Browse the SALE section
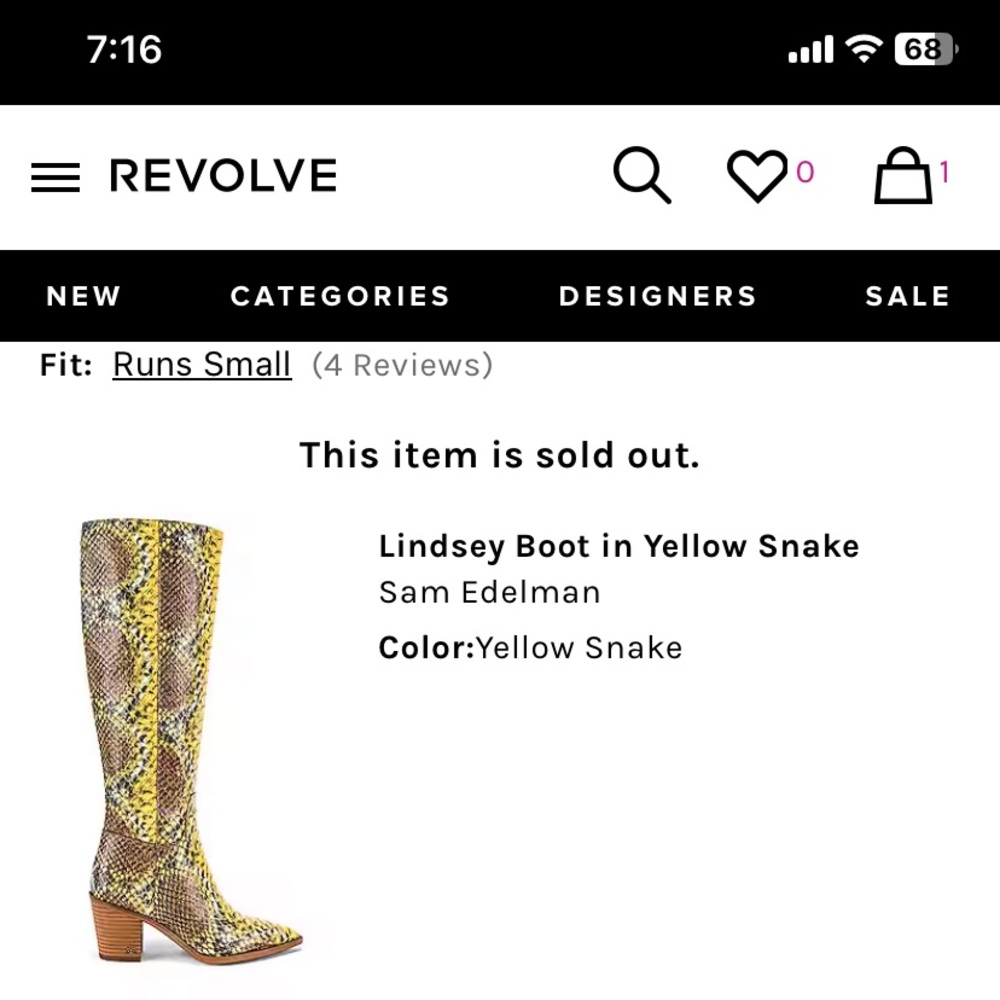 [907, 296]
